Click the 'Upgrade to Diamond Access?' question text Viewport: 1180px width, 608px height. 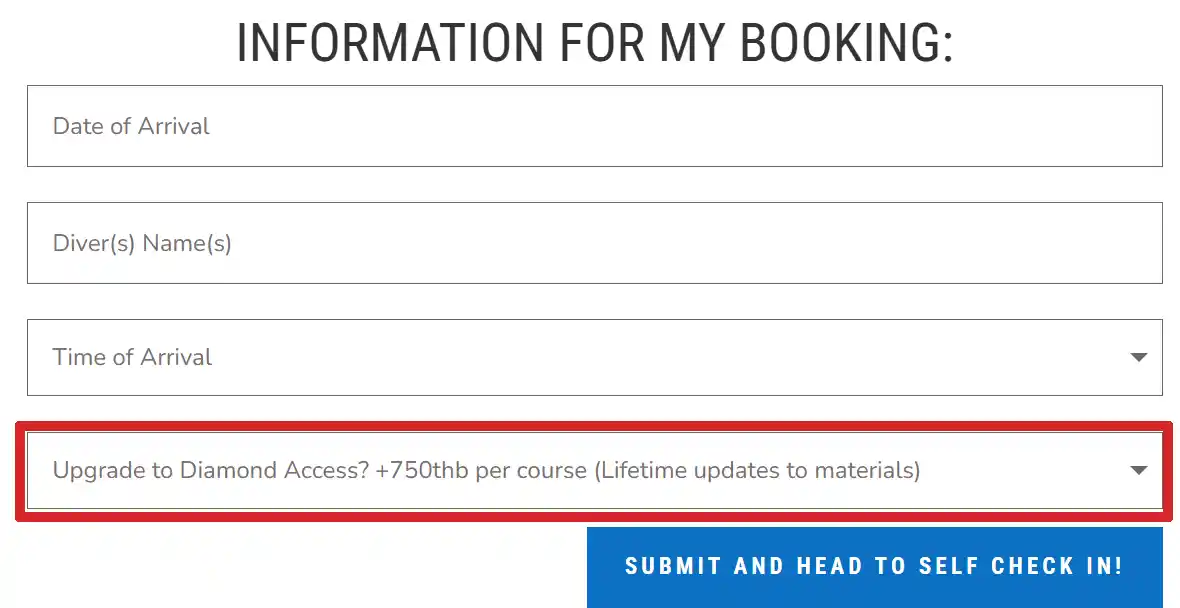click(211, 470)
